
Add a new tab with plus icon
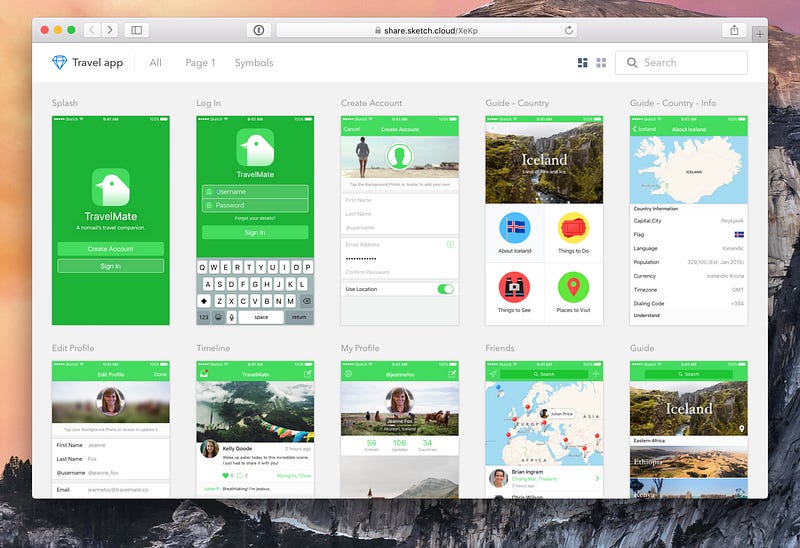tap(760, 34)
